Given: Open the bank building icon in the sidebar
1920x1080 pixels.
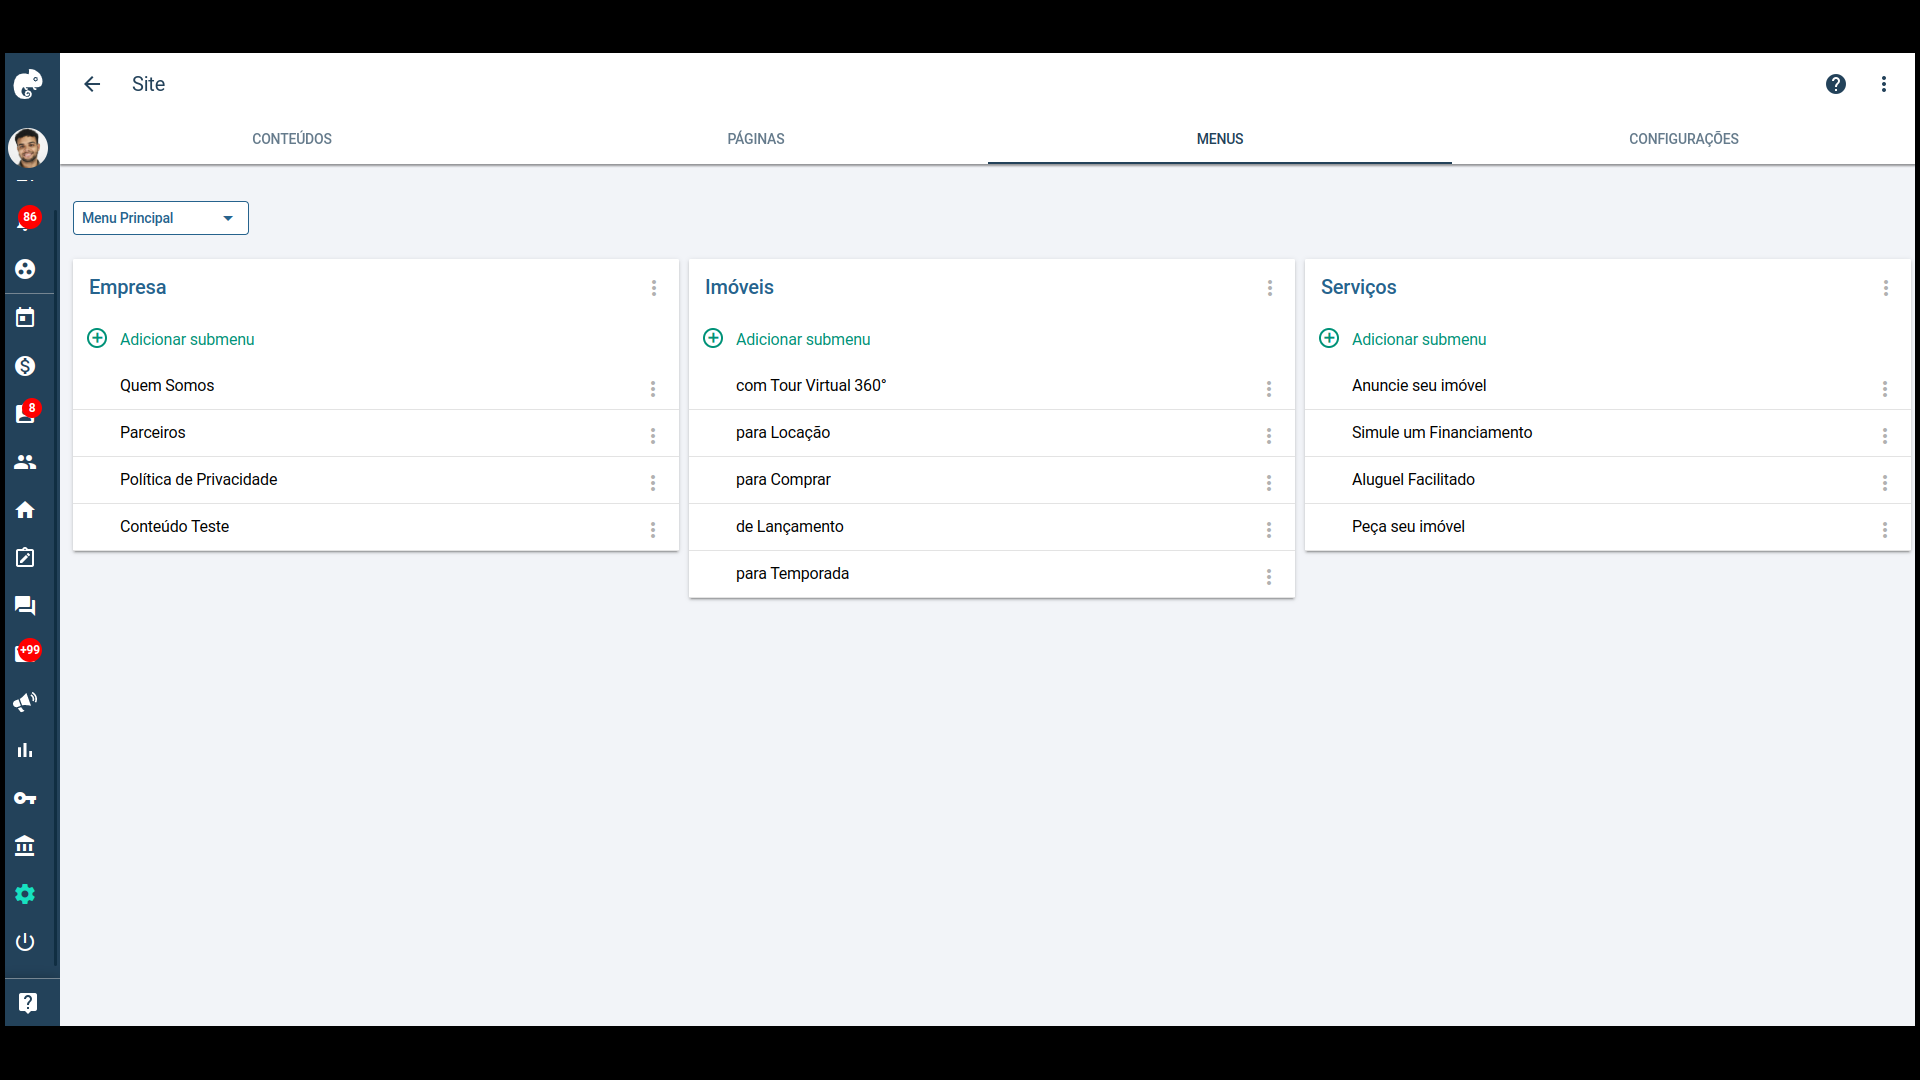Looking at the screenshot, I should 25,846.
